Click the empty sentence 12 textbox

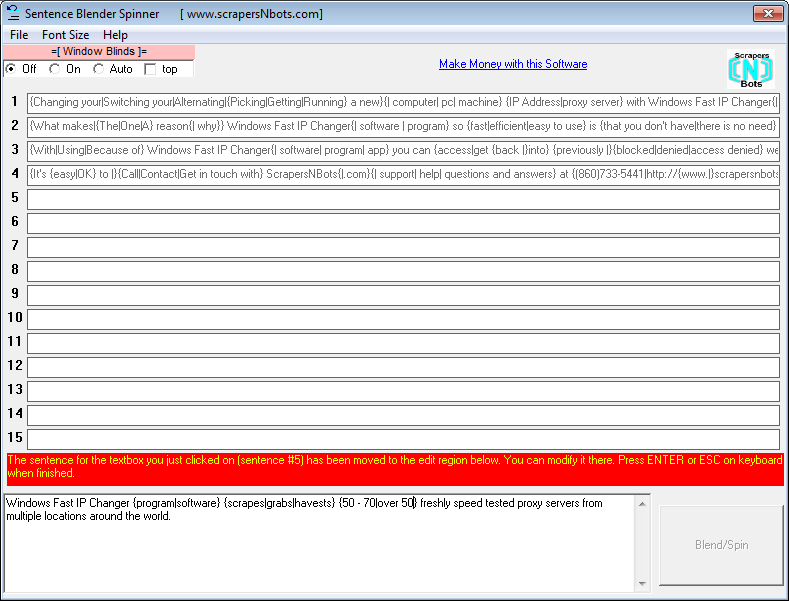[x=403, y=367]
